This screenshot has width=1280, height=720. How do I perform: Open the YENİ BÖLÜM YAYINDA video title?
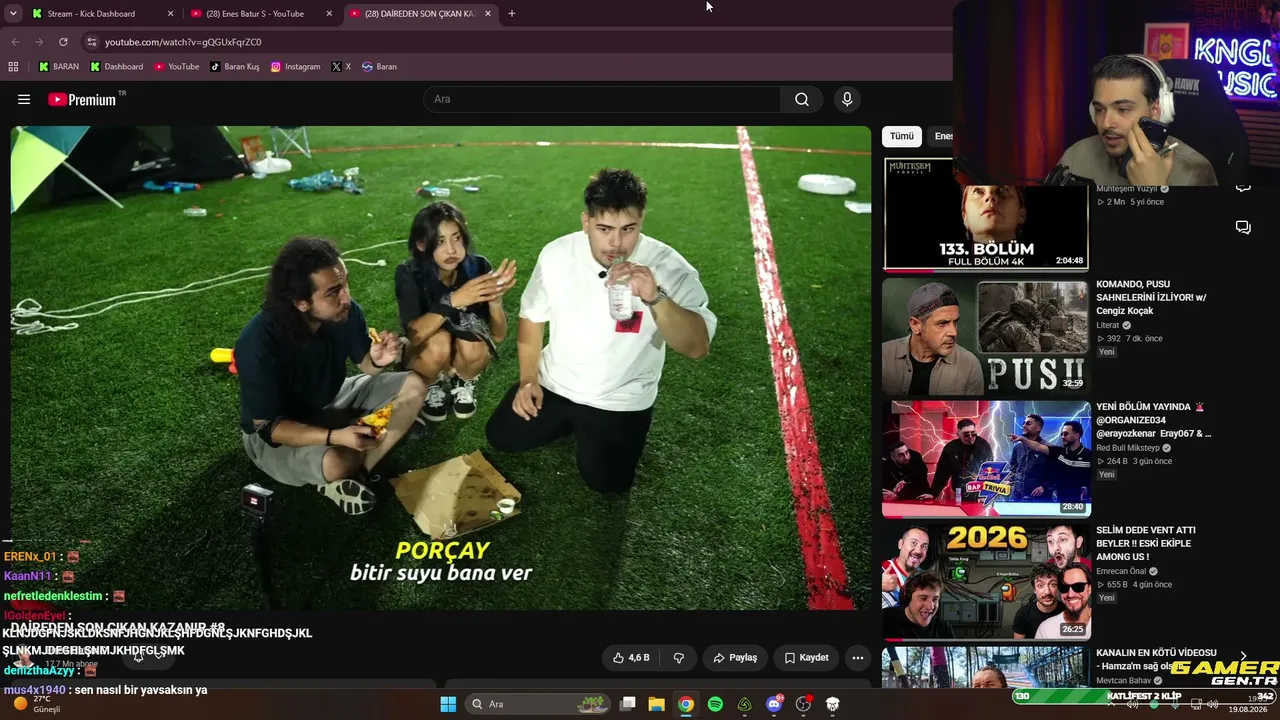pos(1153,420)
